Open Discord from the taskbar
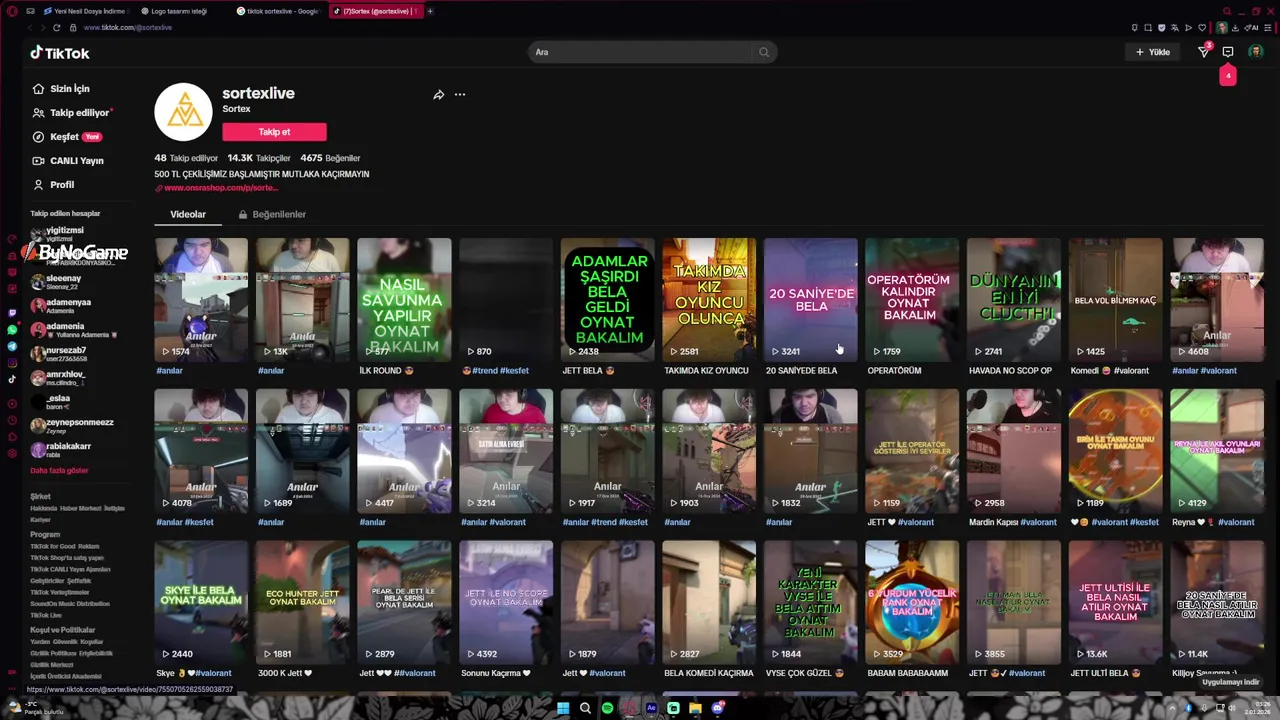 [717, 708]
